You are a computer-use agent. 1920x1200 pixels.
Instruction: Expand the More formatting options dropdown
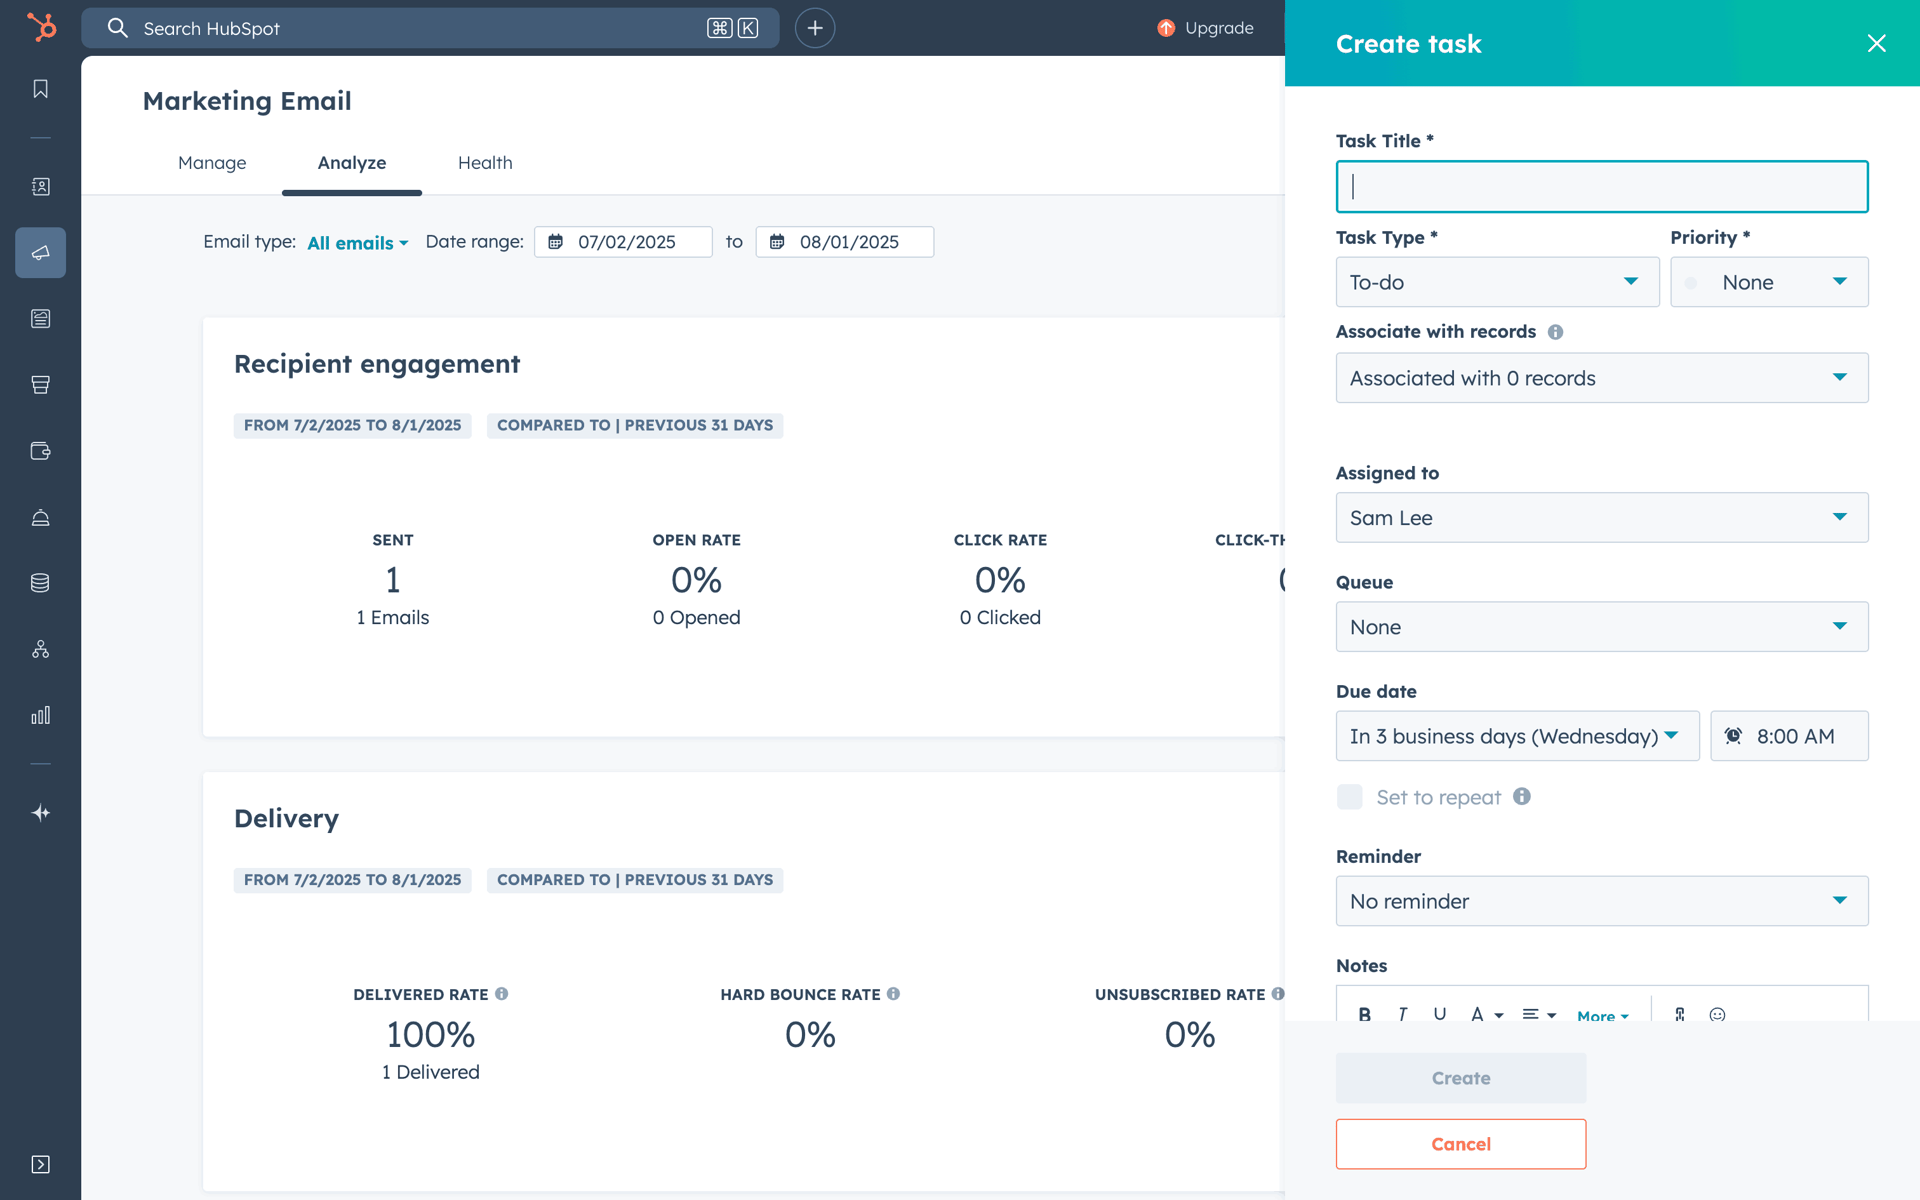1603,1016
